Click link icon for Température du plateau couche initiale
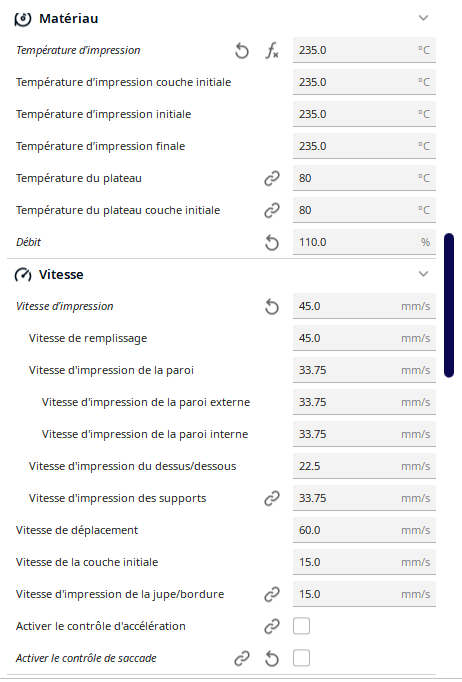The image size is (462, 682). (272, 211)
